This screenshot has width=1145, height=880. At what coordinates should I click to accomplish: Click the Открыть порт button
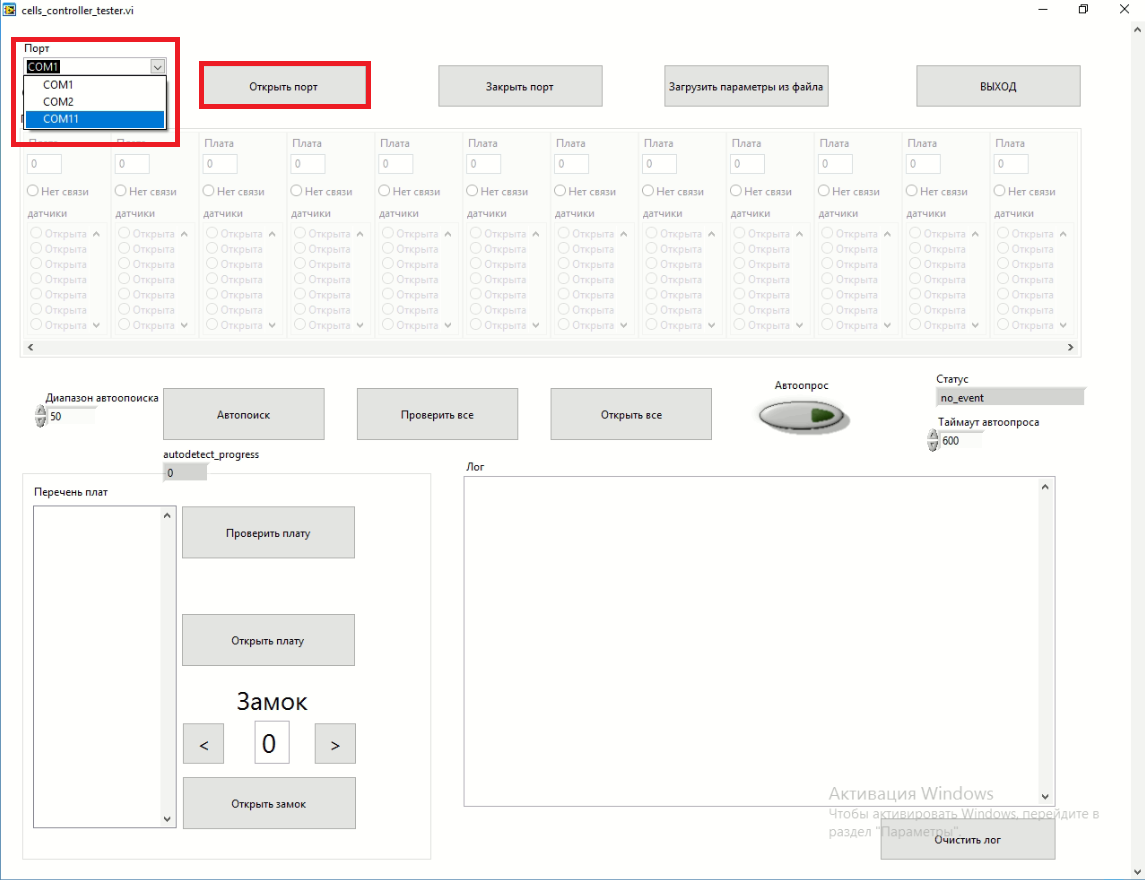(x=284, y=86)
